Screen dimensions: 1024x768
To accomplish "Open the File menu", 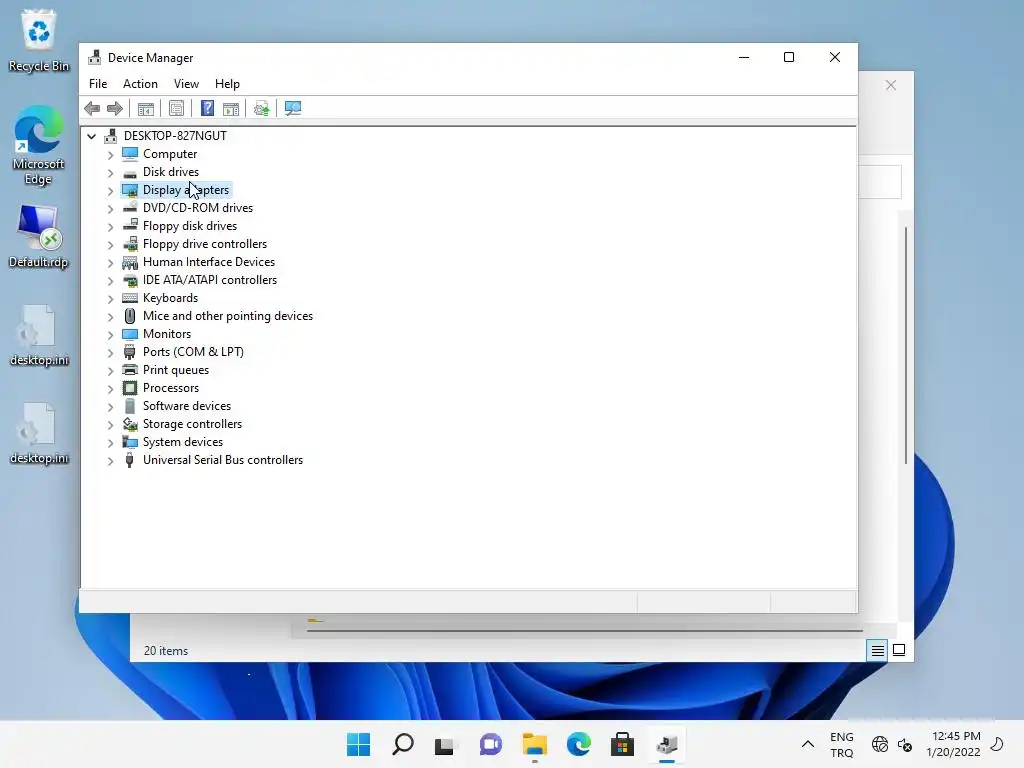I will pos(98,84).
